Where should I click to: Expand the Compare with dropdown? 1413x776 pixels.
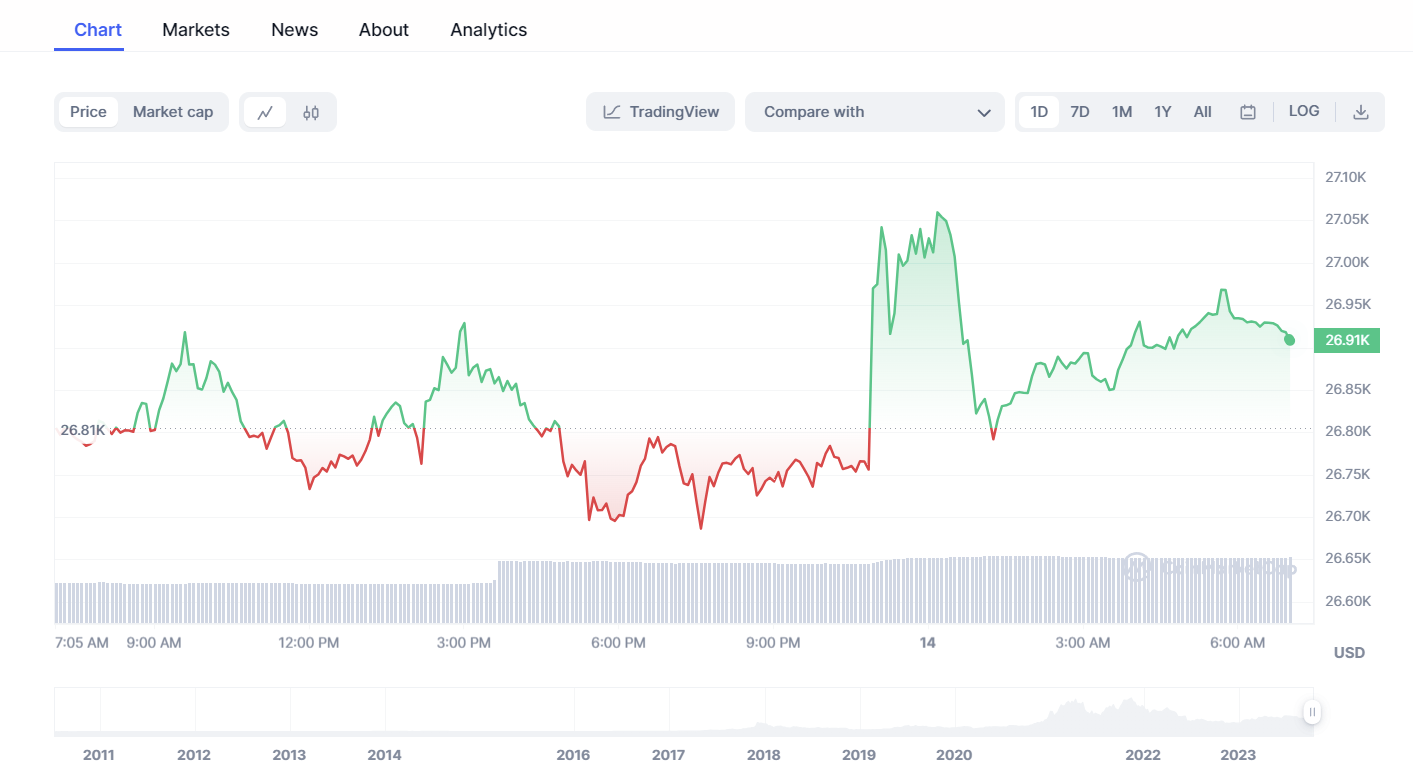(x=875, y=112)
